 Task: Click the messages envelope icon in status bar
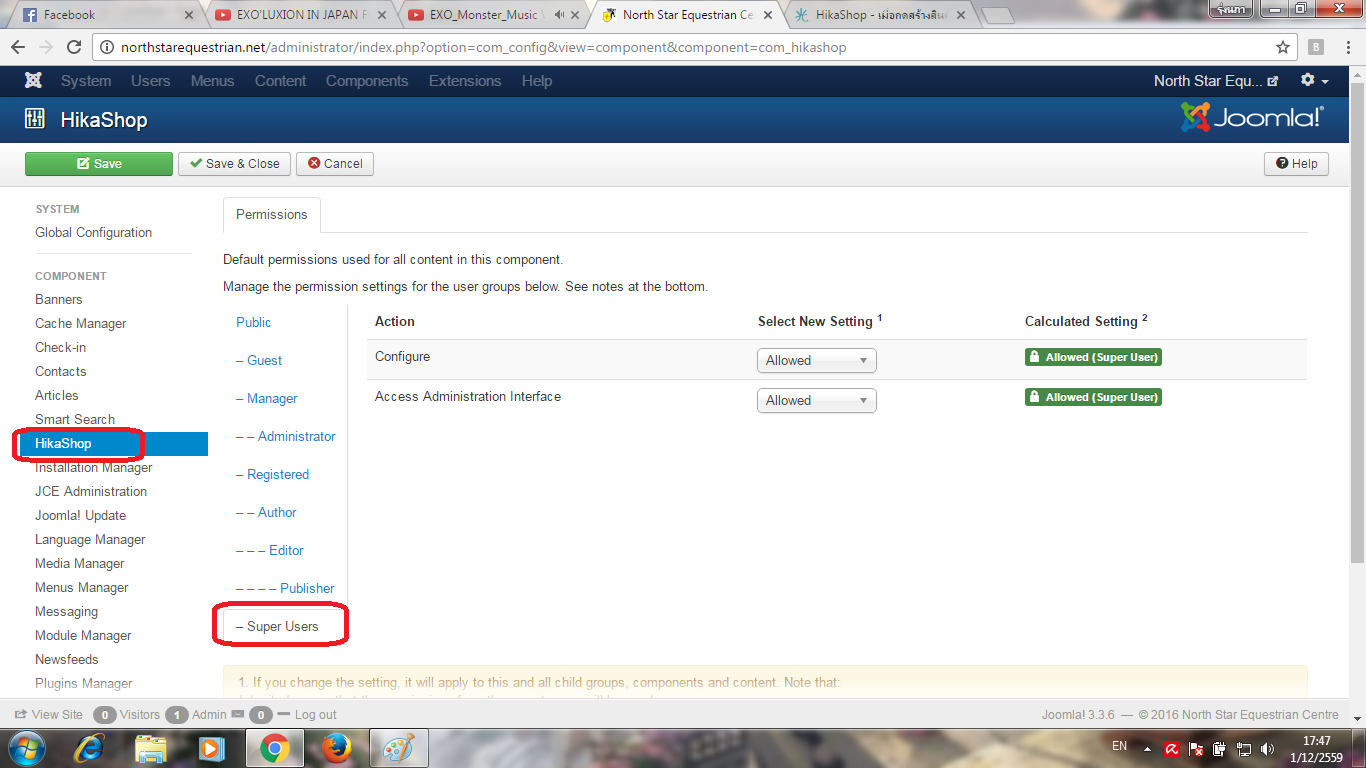coord(238,714)
